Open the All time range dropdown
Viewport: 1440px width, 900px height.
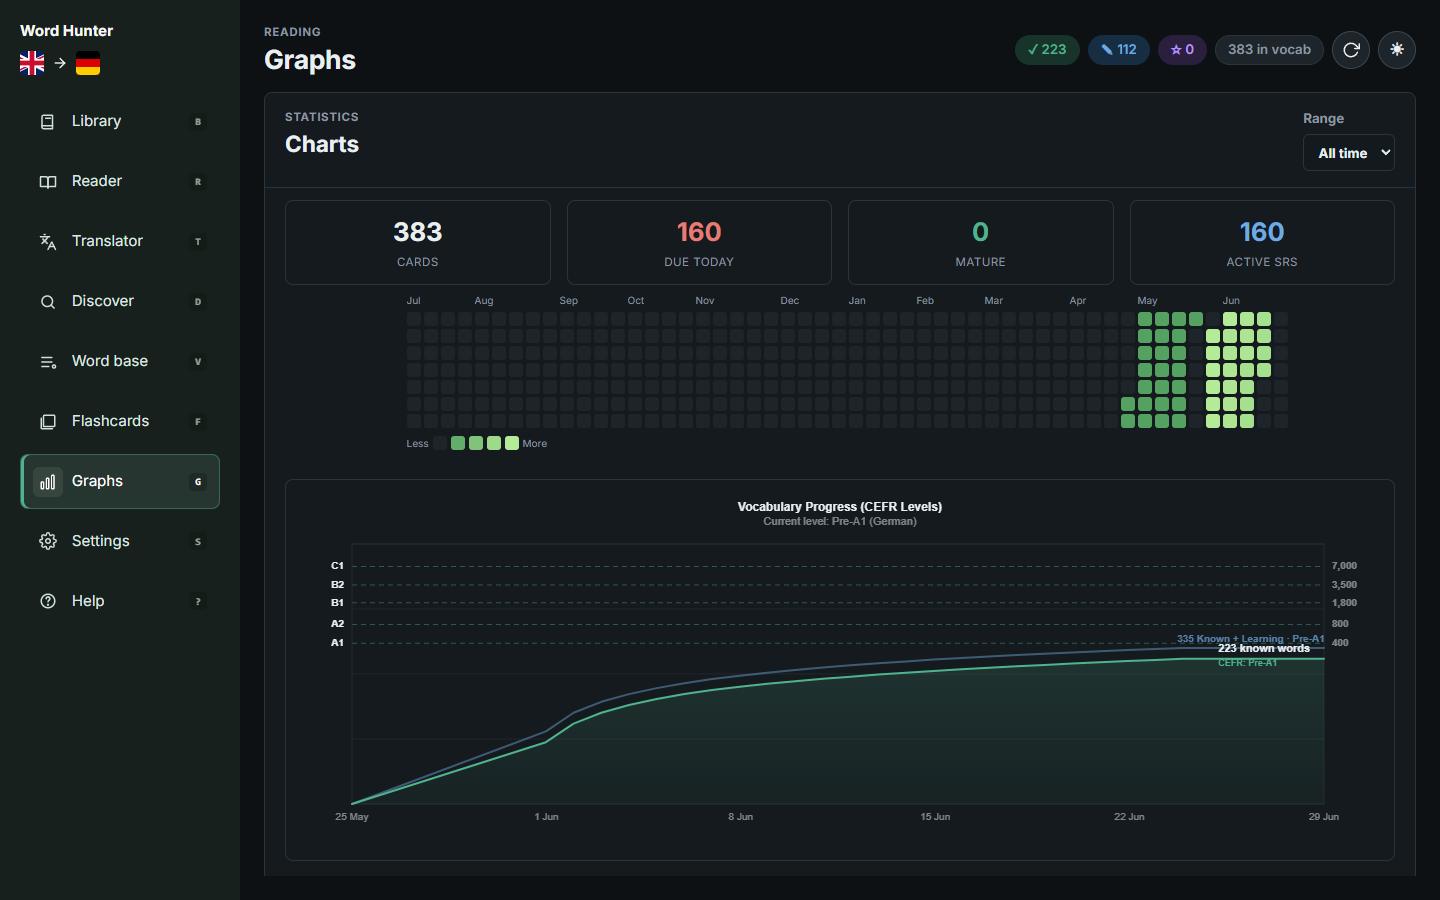(1349, 153)
